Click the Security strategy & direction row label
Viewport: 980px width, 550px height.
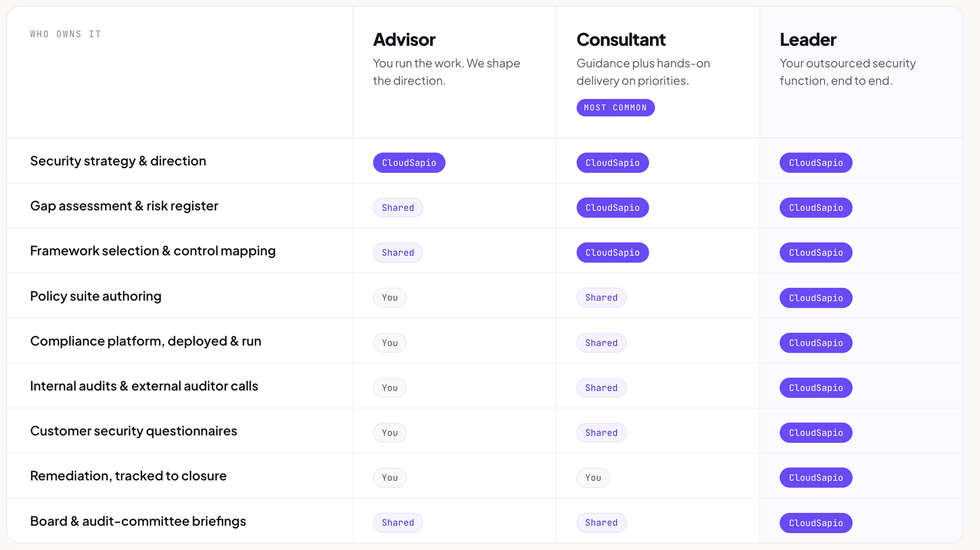[118, 161]
